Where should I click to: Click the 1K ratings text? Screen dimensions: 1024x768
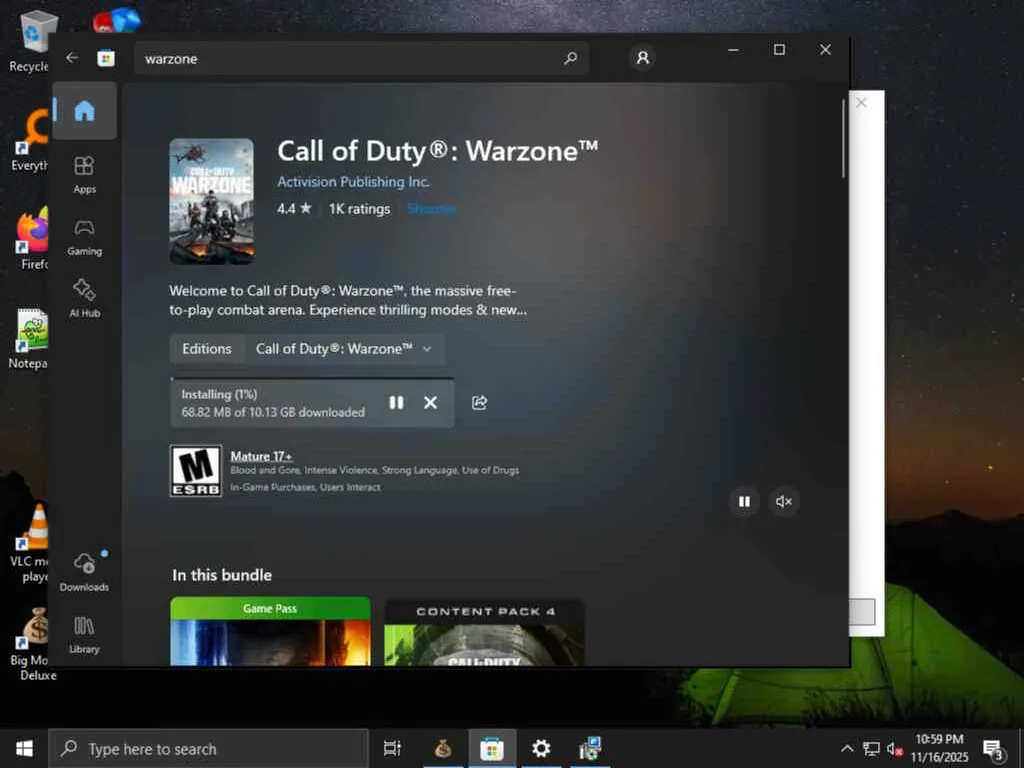coord(359,209)
